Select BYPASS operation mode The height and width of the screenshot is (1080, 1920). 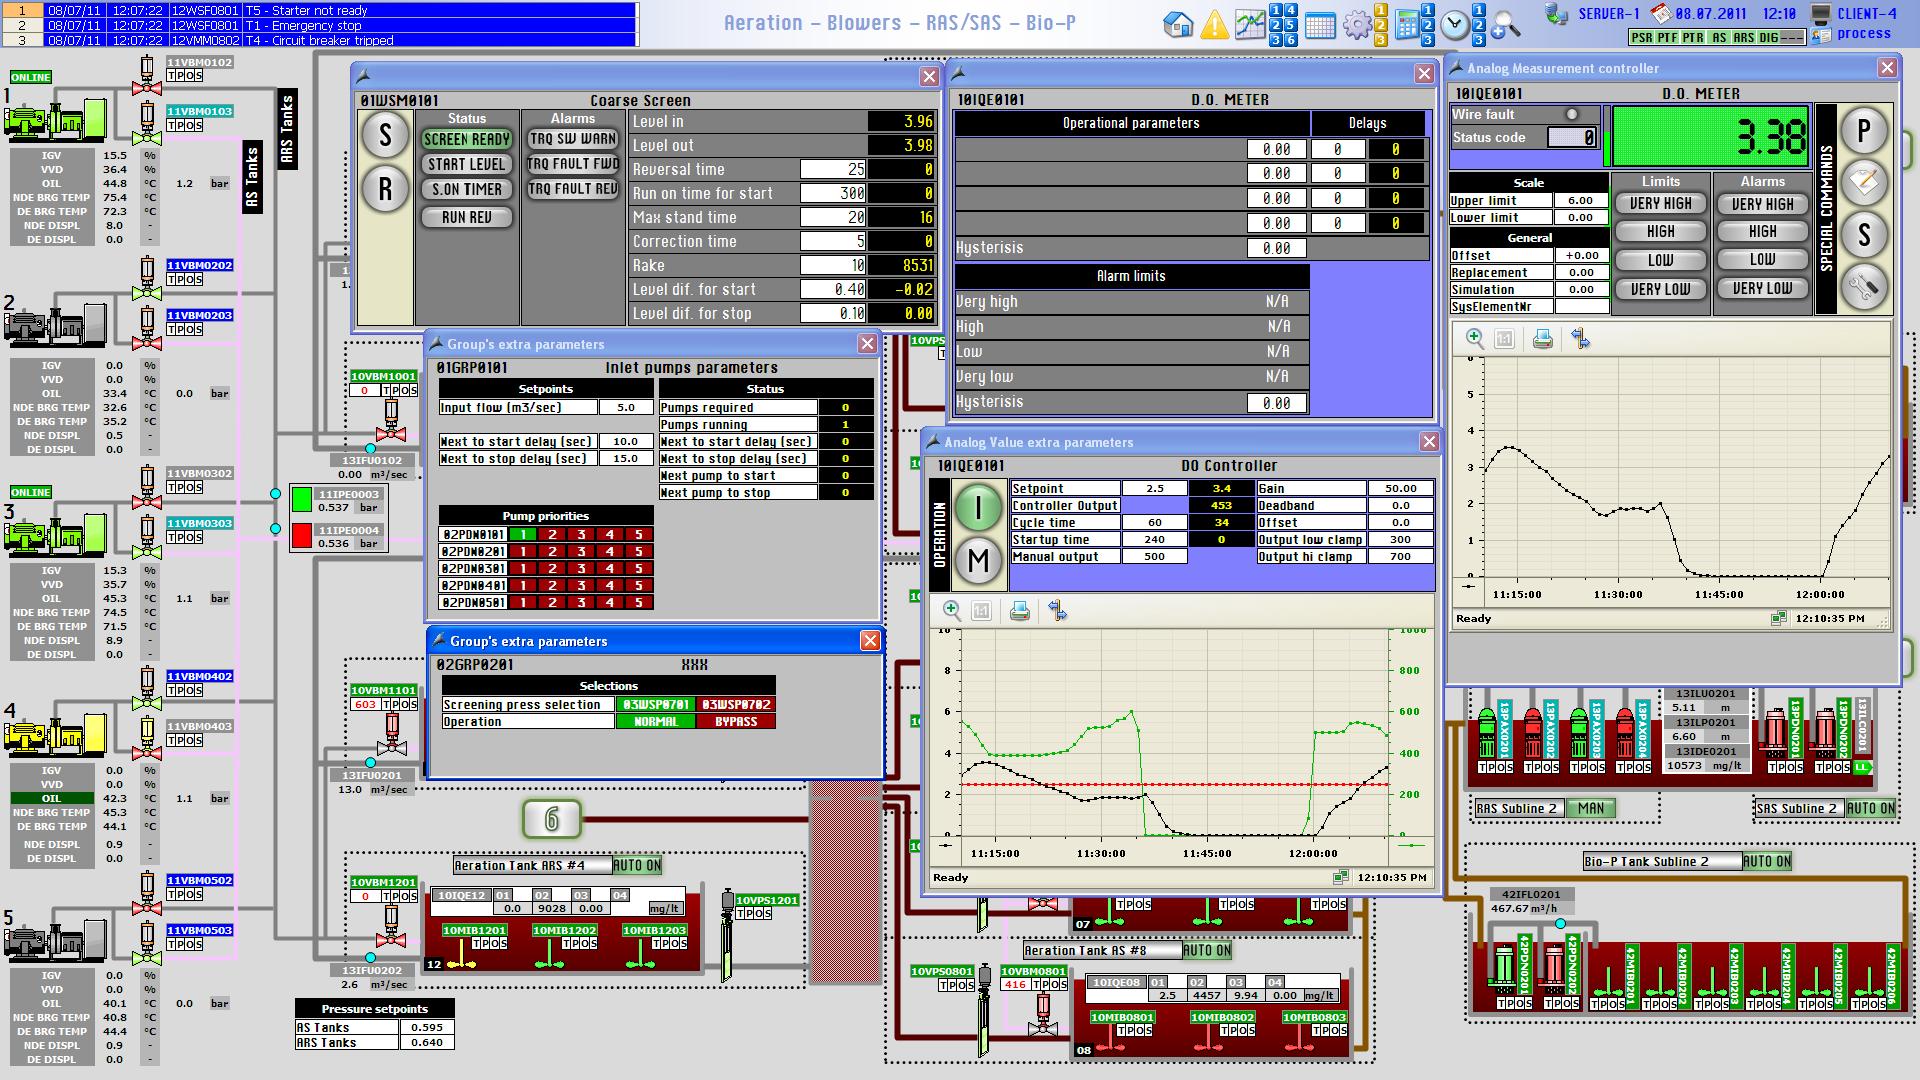point(735,721)
